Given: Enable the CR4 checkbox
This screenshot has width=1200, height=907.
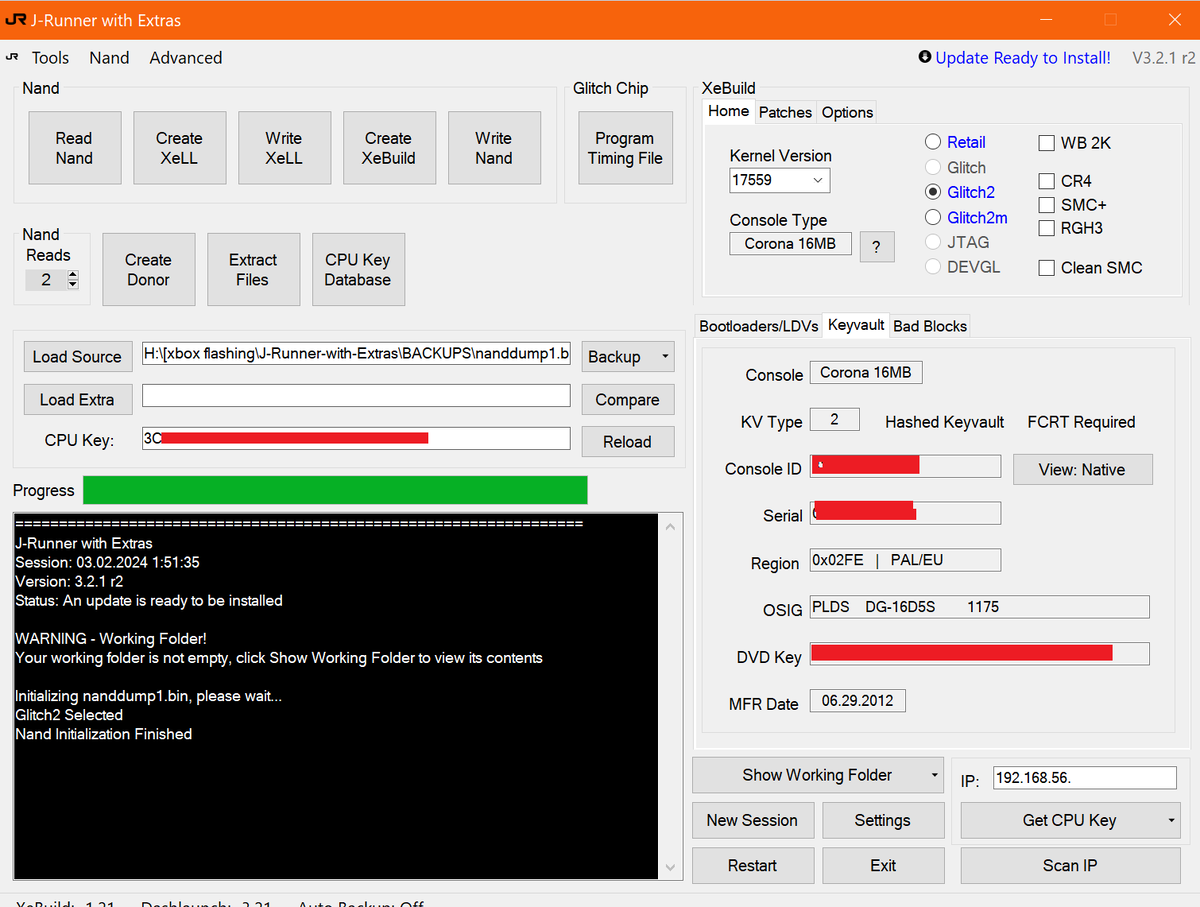Looking at the screenshot, I should click(x=1046, y=181).
